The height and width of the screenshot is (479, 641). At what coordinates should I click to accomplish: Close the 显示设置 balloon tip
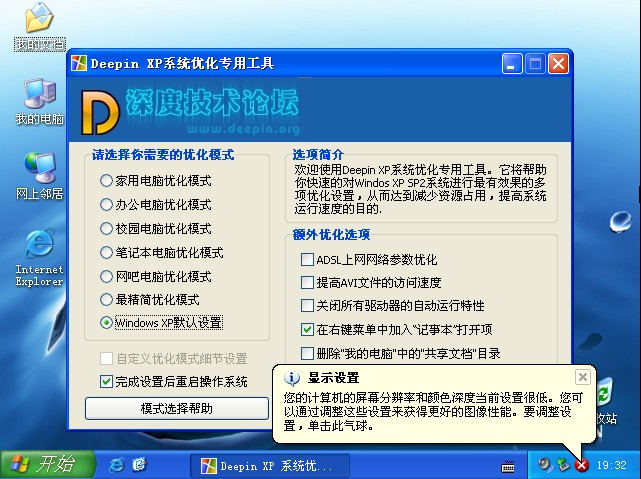coord(583,377)
